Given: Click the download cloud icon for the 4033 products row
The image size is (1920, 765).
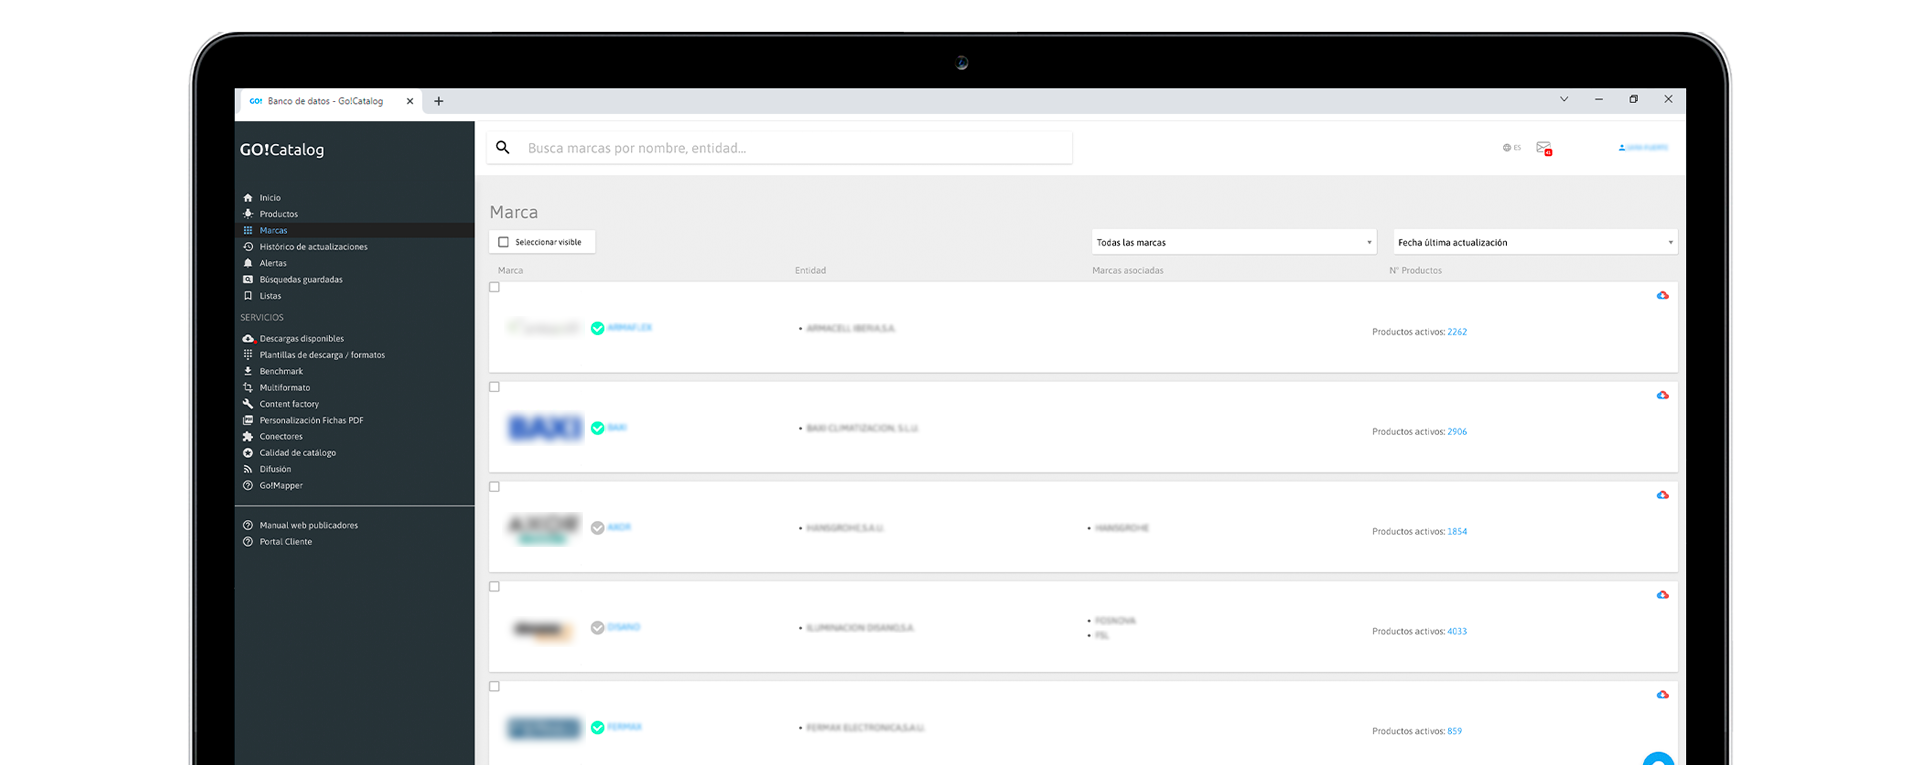Looking at the screenshot, I should point(1662,596).
